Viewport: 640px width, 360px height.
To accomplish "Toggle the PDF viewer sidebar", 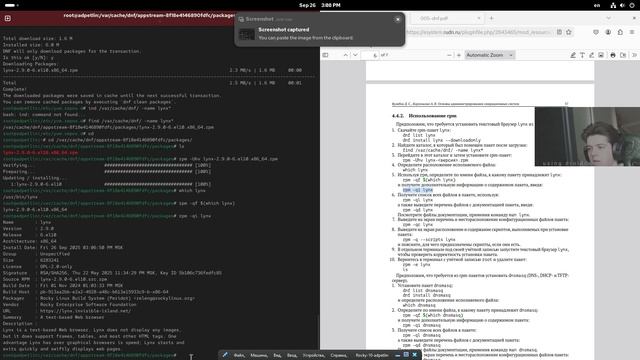I will tap(325, 55).
